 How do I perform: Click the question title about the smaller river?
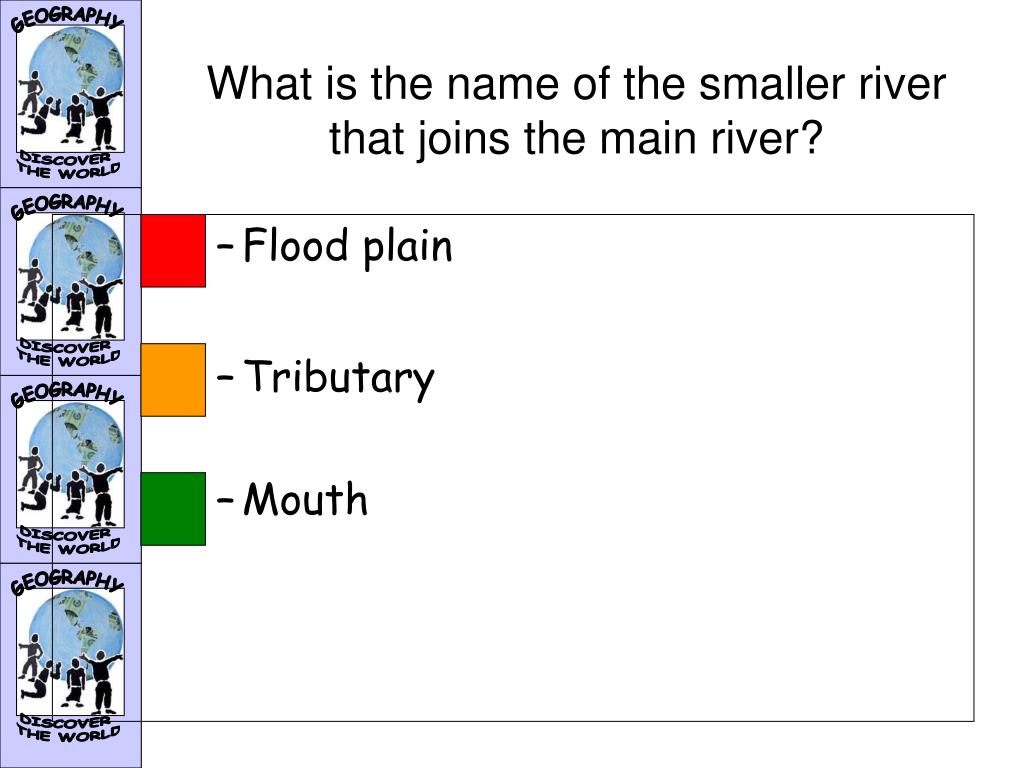pos(576,110)
